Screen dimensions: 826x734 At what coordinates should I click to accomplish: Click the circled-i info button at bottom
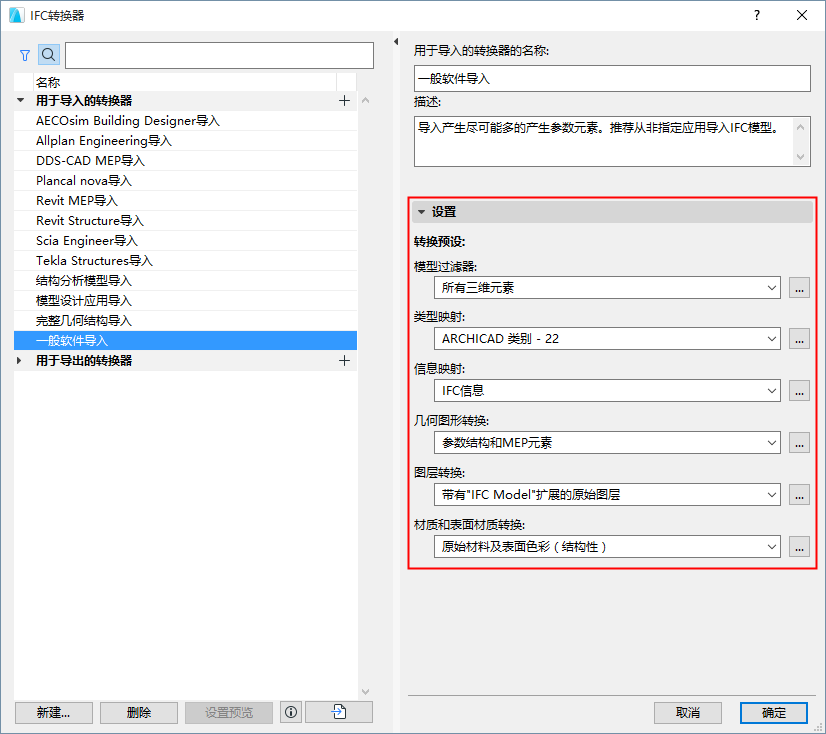coord(290,712)
